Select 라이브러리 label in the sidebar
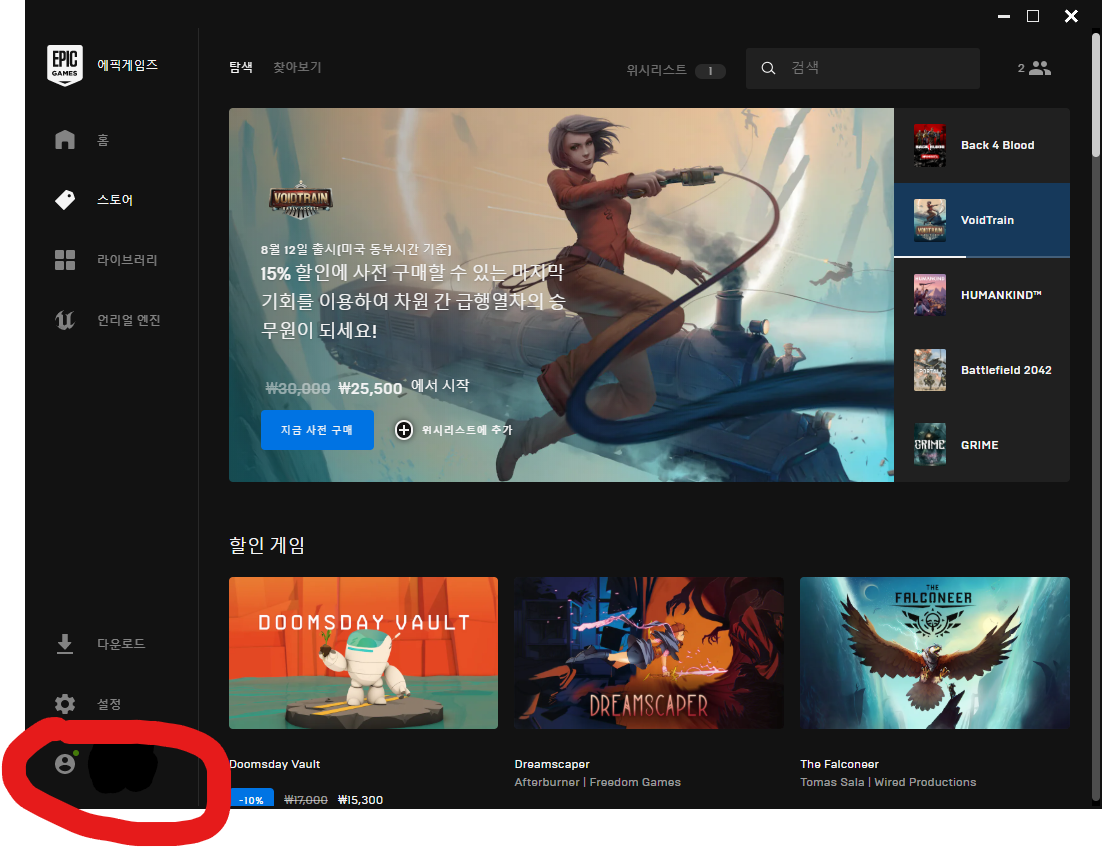The height and width of the screenshot is (847, 1102). pyautogui.click(x=127, y=260)
